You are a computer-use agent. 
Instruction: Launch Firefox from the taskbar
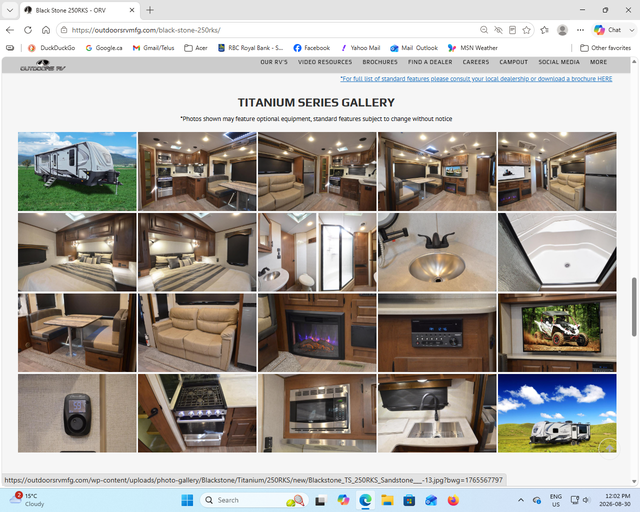point(453,500)
